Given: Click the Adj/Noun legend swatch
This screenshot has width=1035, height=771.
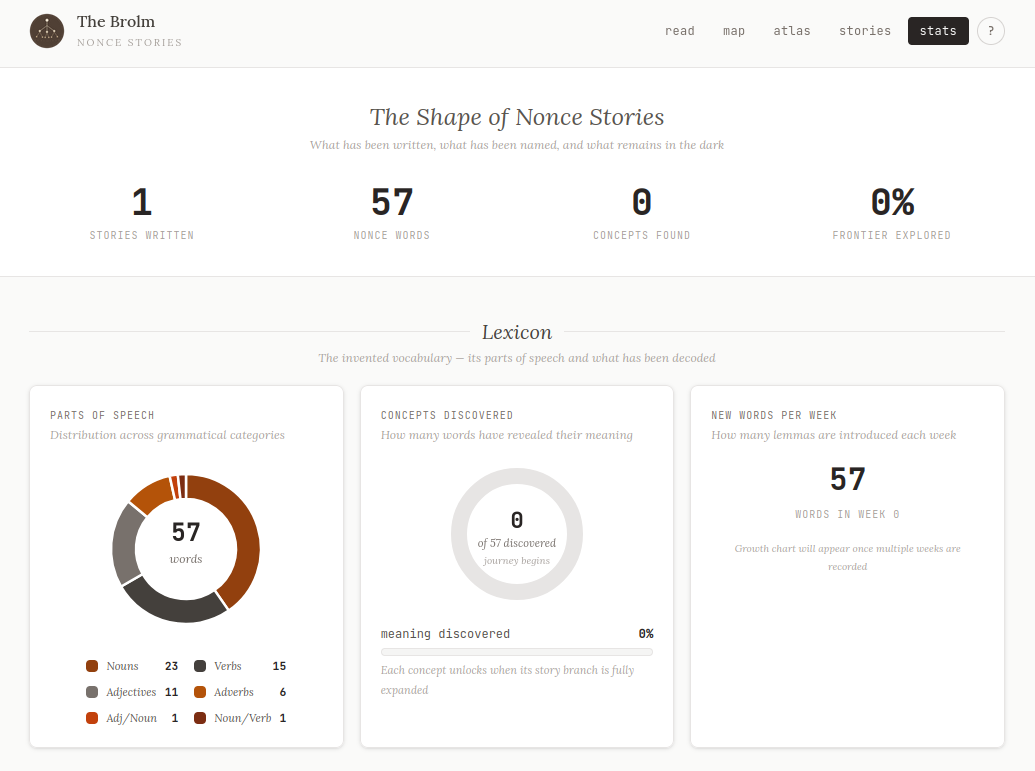Looking at the screenshot, I should point(92,718).
